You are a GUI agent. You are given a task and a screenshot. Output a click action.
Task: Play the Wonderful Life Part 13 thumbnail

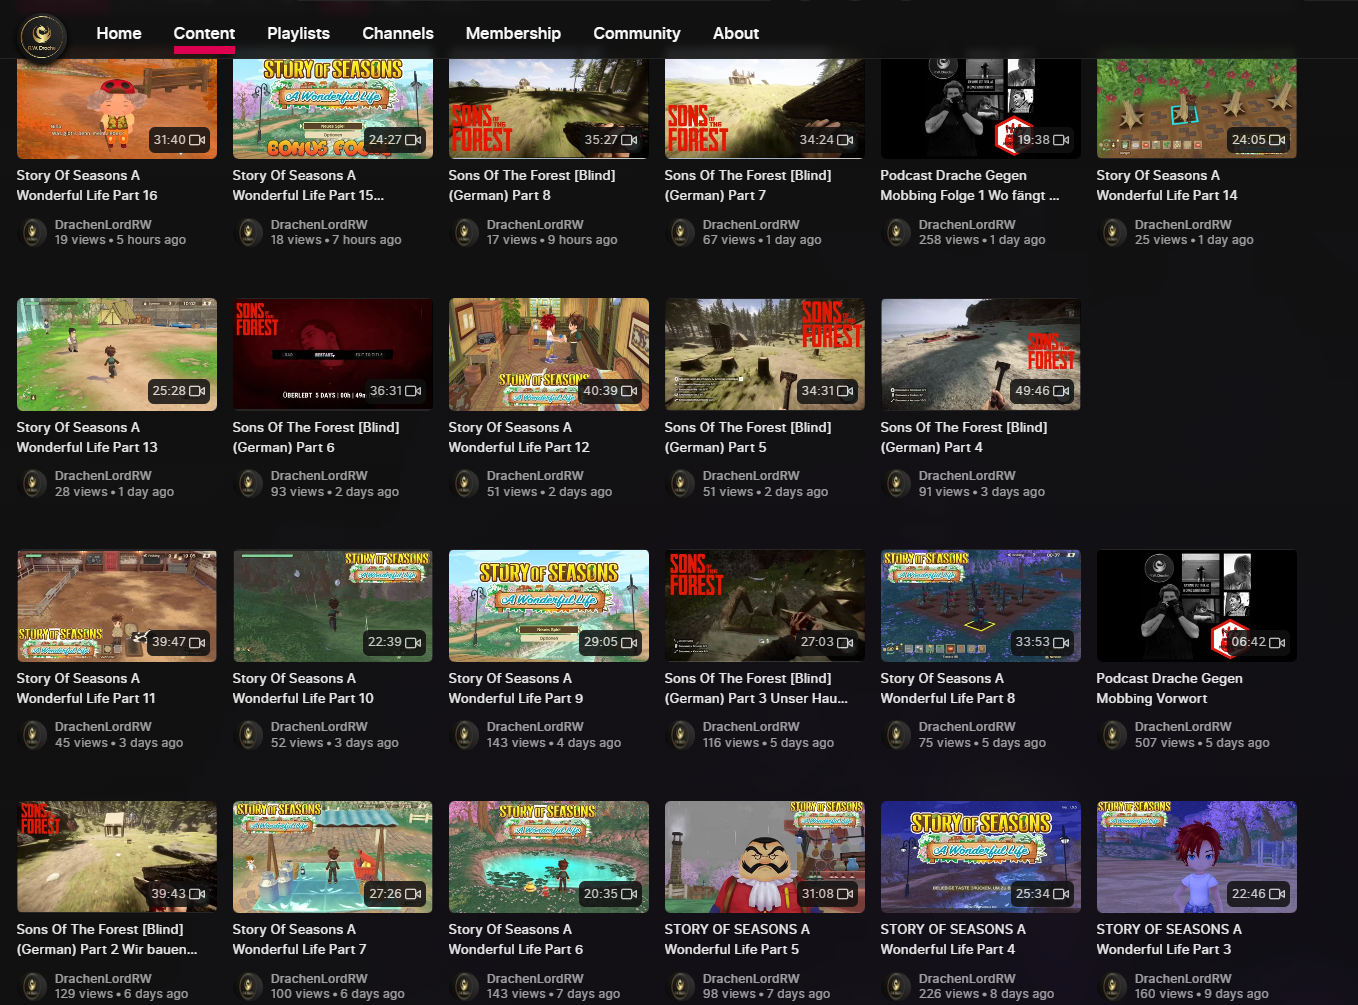pyautogui.click(x=116, y=354)
